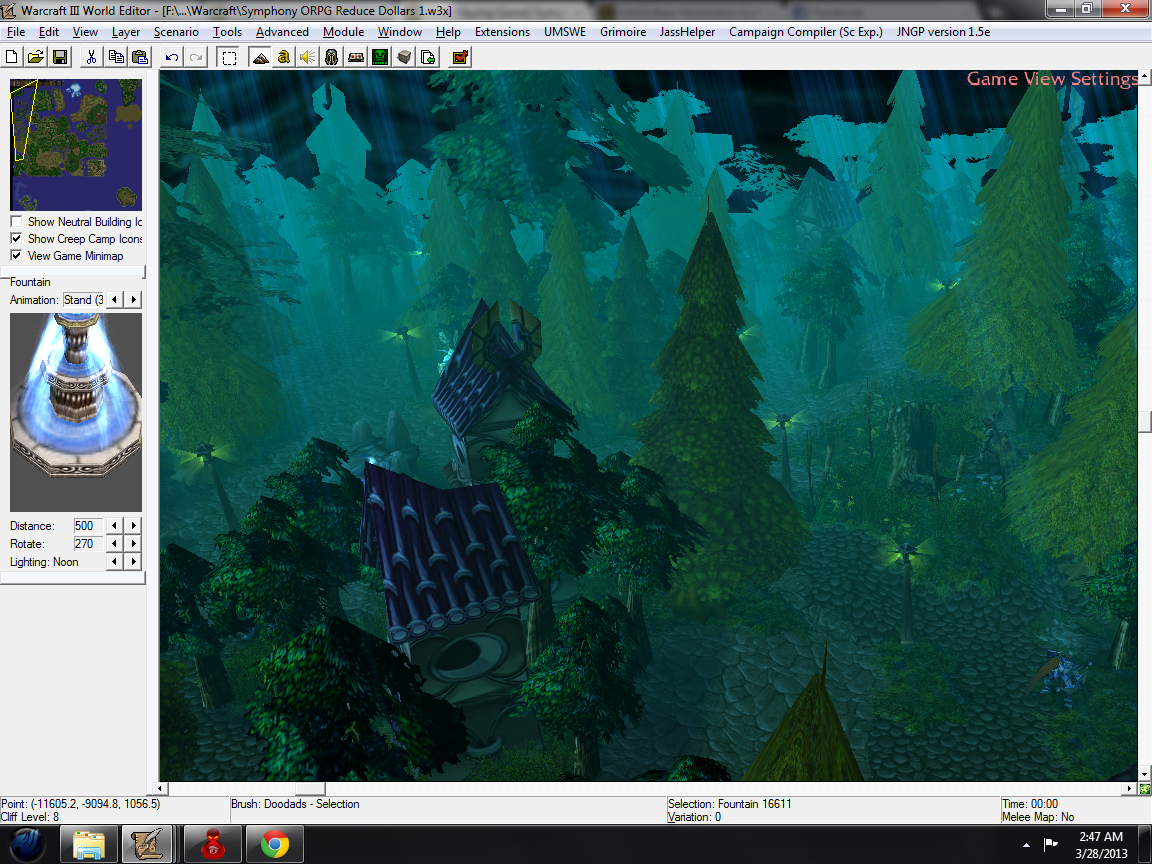Open the UMSWE menu
The width and height of the screenshot is (1152, 864).
pos(565,32)
